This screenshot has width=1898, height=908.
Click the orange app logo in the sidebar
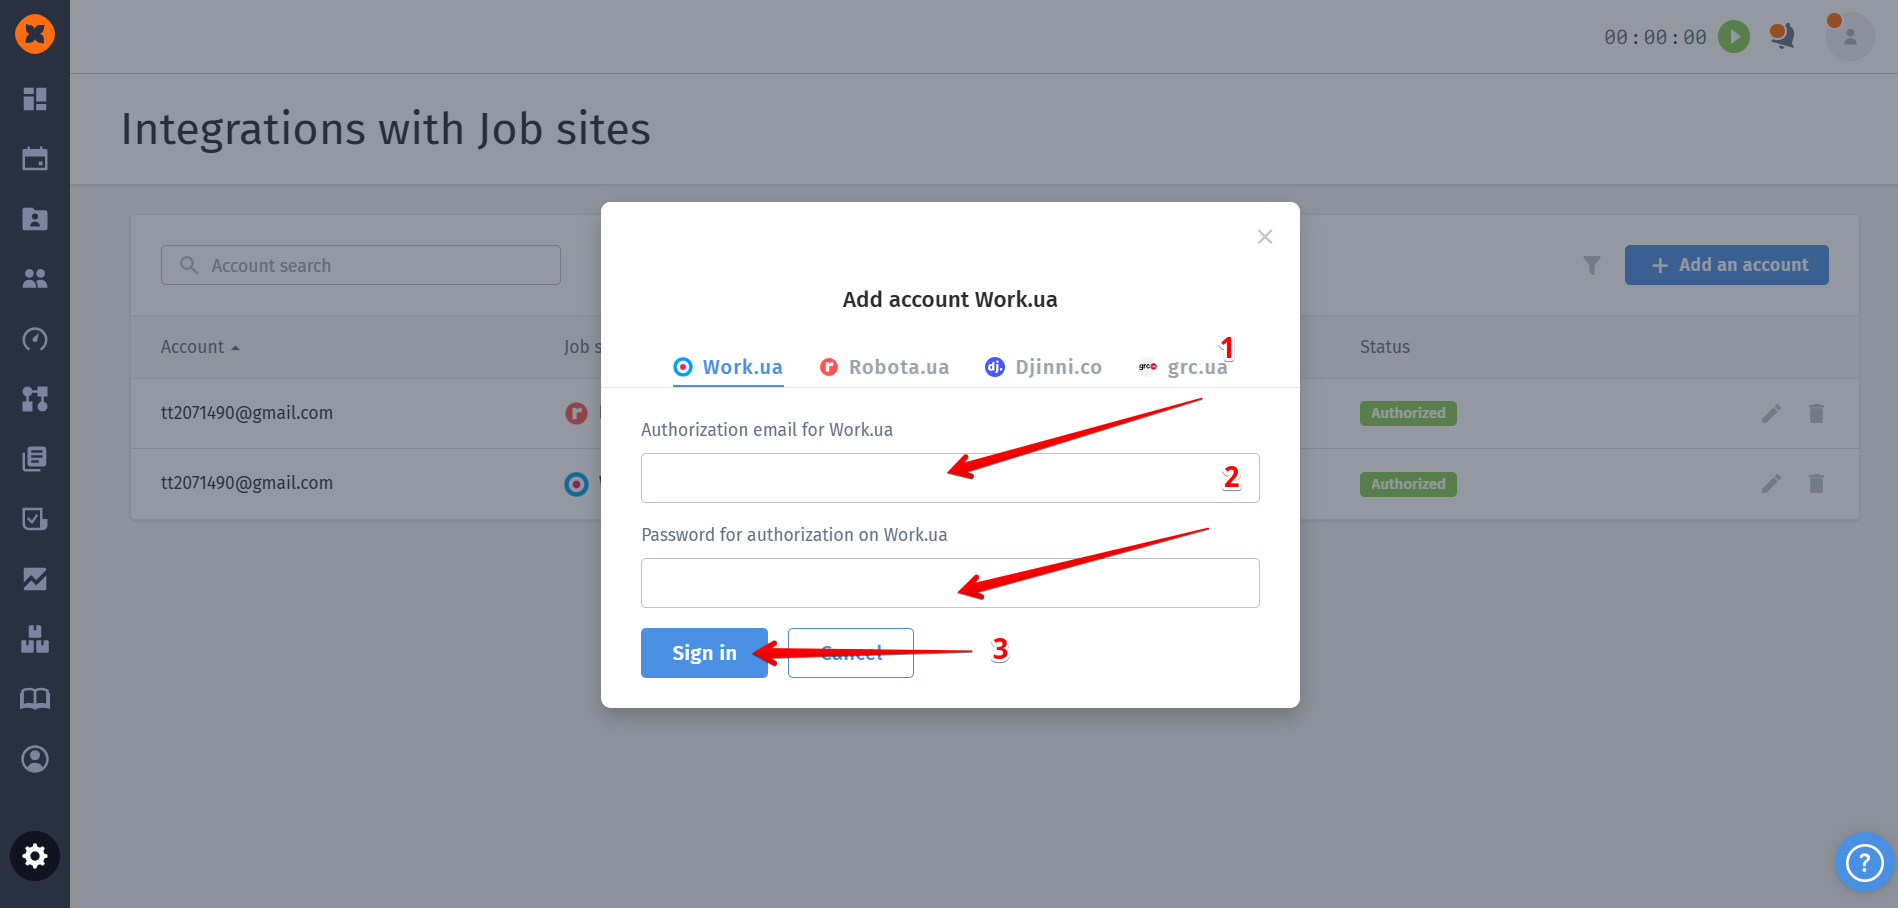(x=35, y=34)
